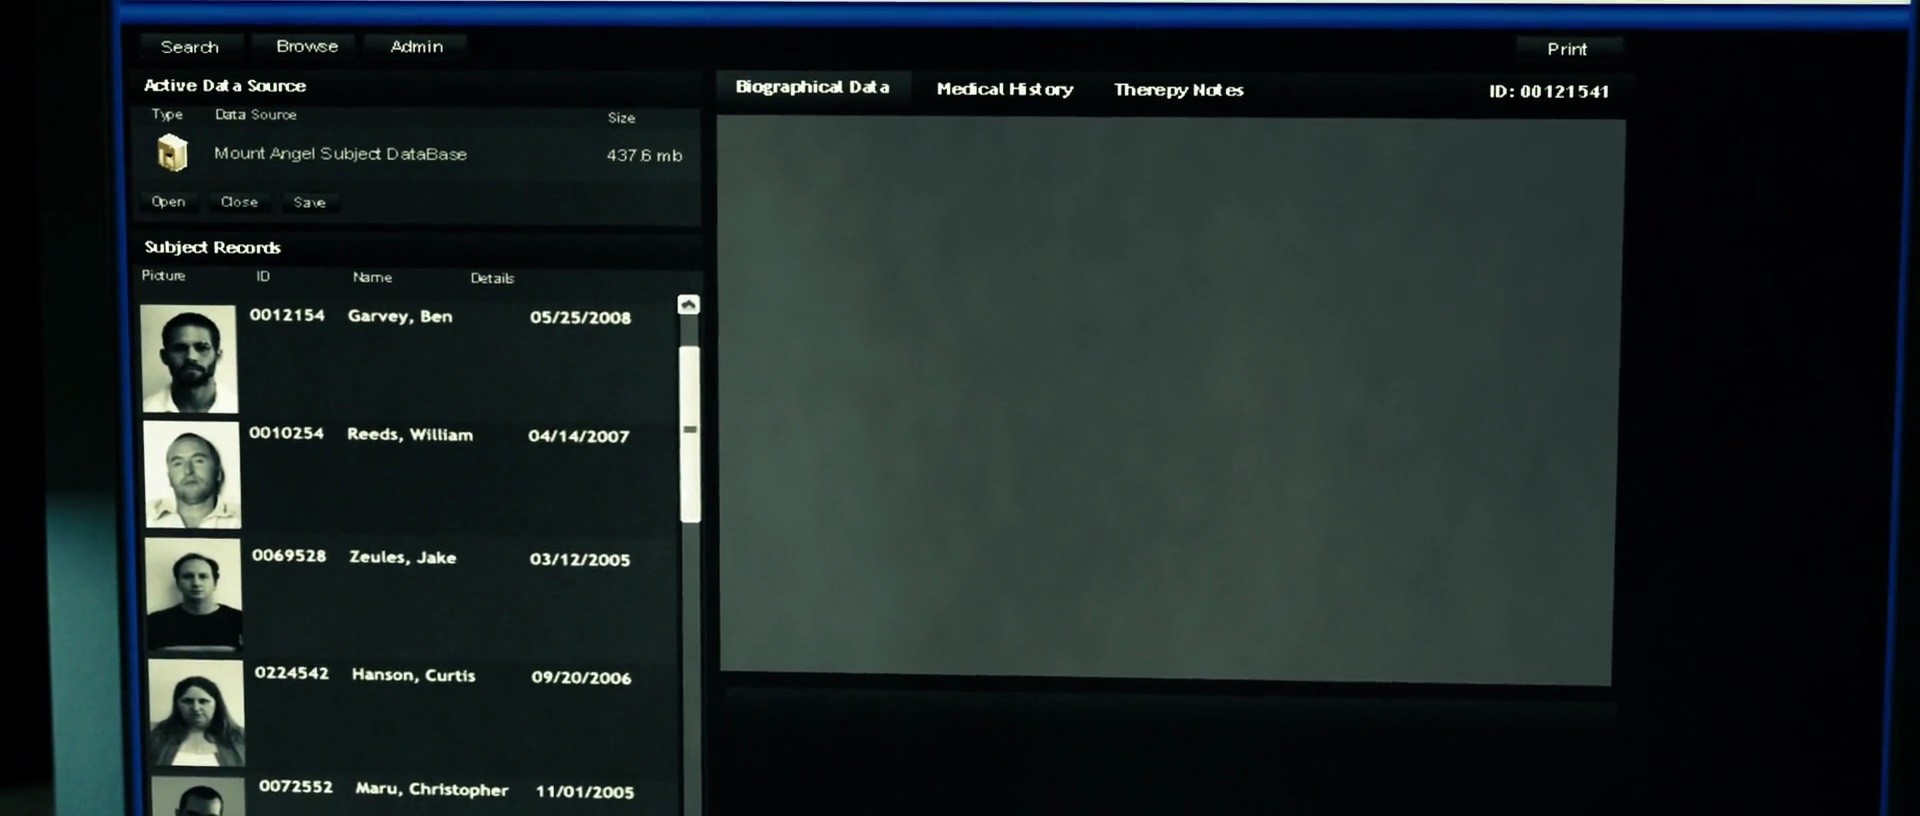Click the Type column header
Image resolution: width=1920 pixels, height=816 pixels.
[x=167, y=115]
